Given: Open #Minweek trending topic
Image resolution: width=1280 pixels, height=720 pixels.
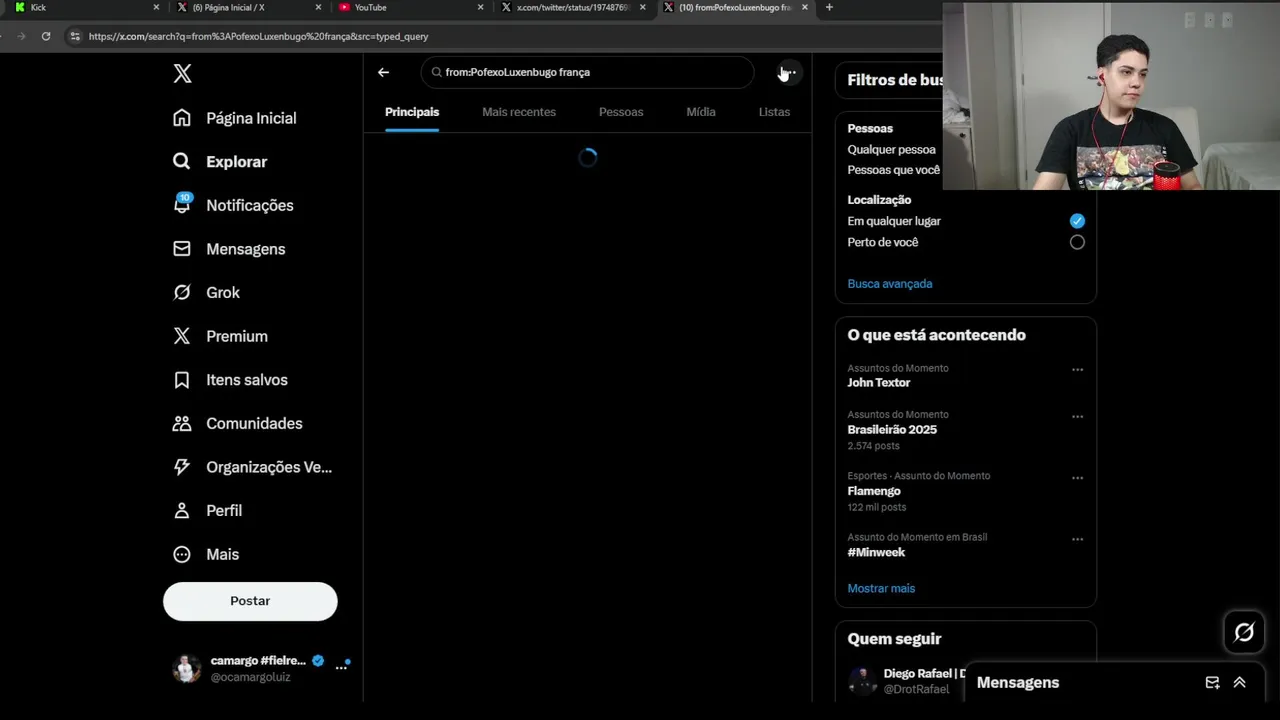Looking at the screenshot, I should coord(876,552).
